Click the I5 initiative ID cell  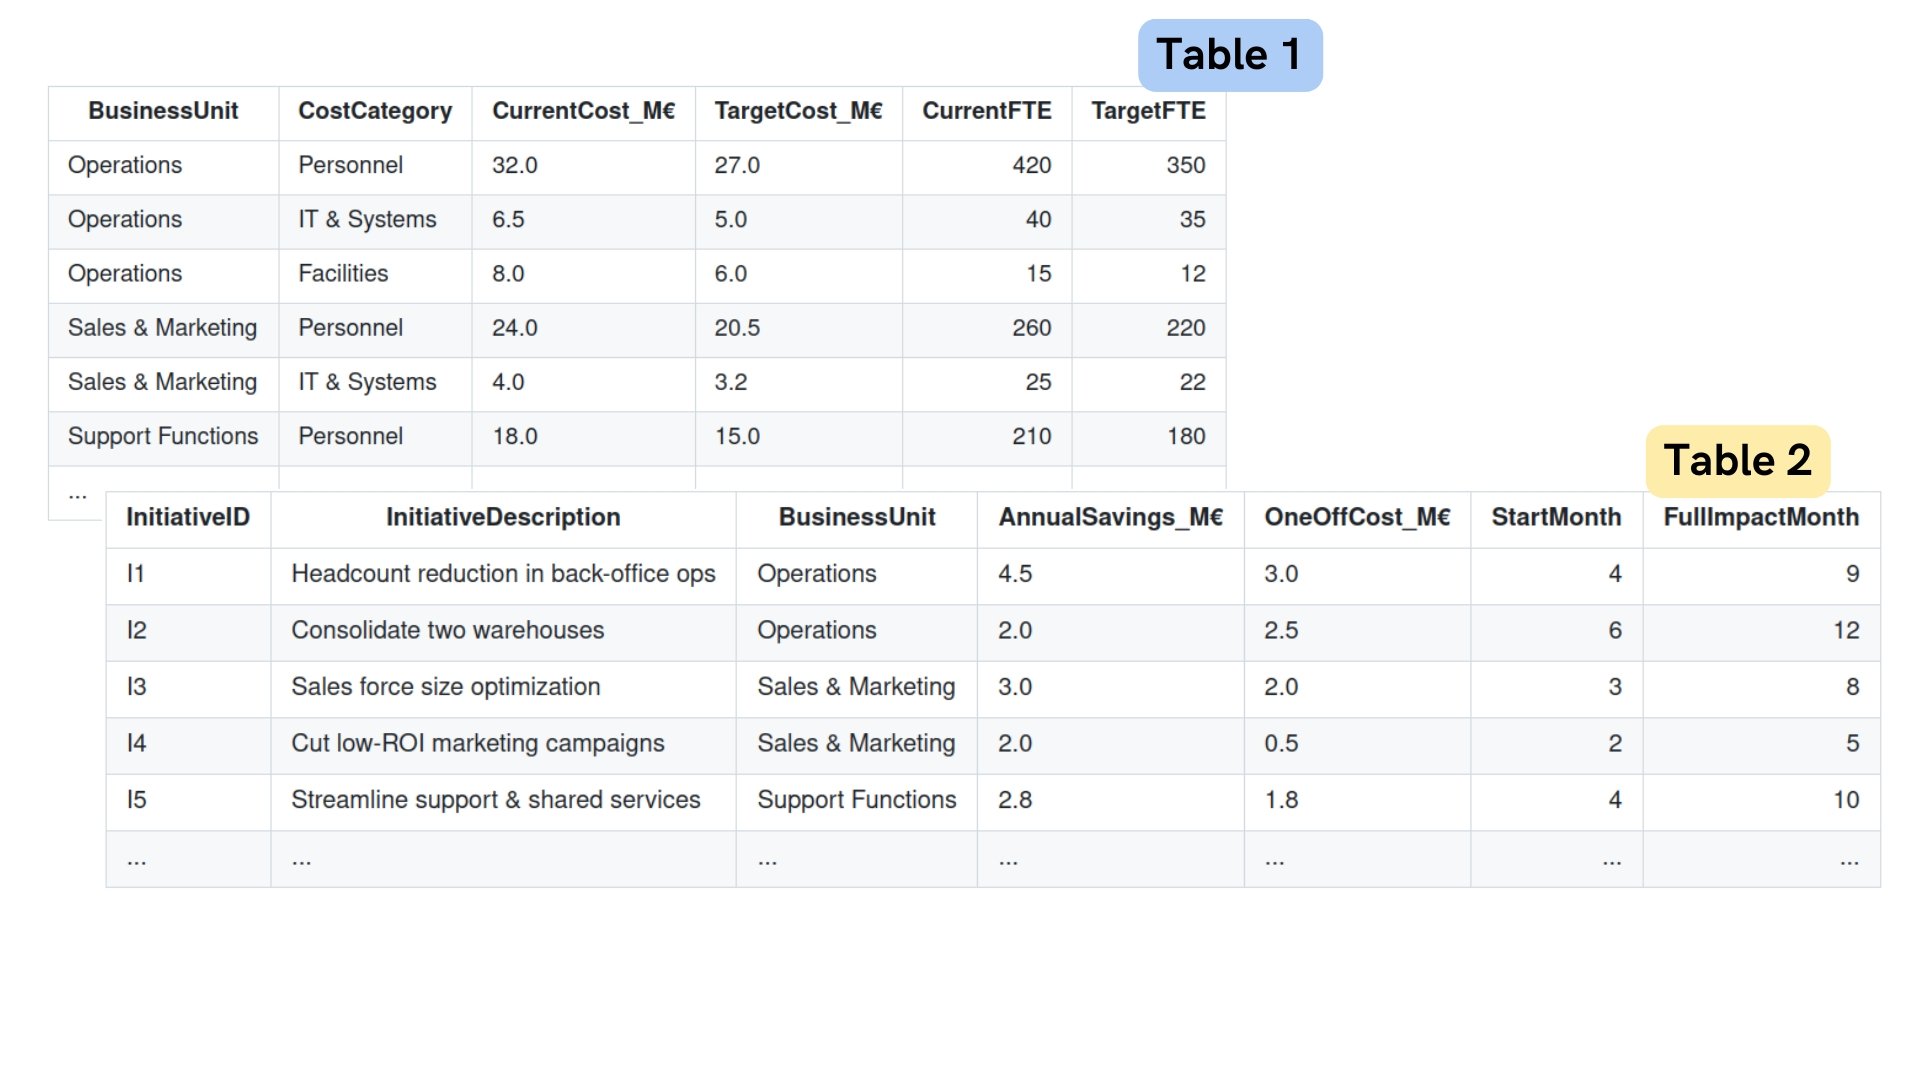tap(137, 800)
